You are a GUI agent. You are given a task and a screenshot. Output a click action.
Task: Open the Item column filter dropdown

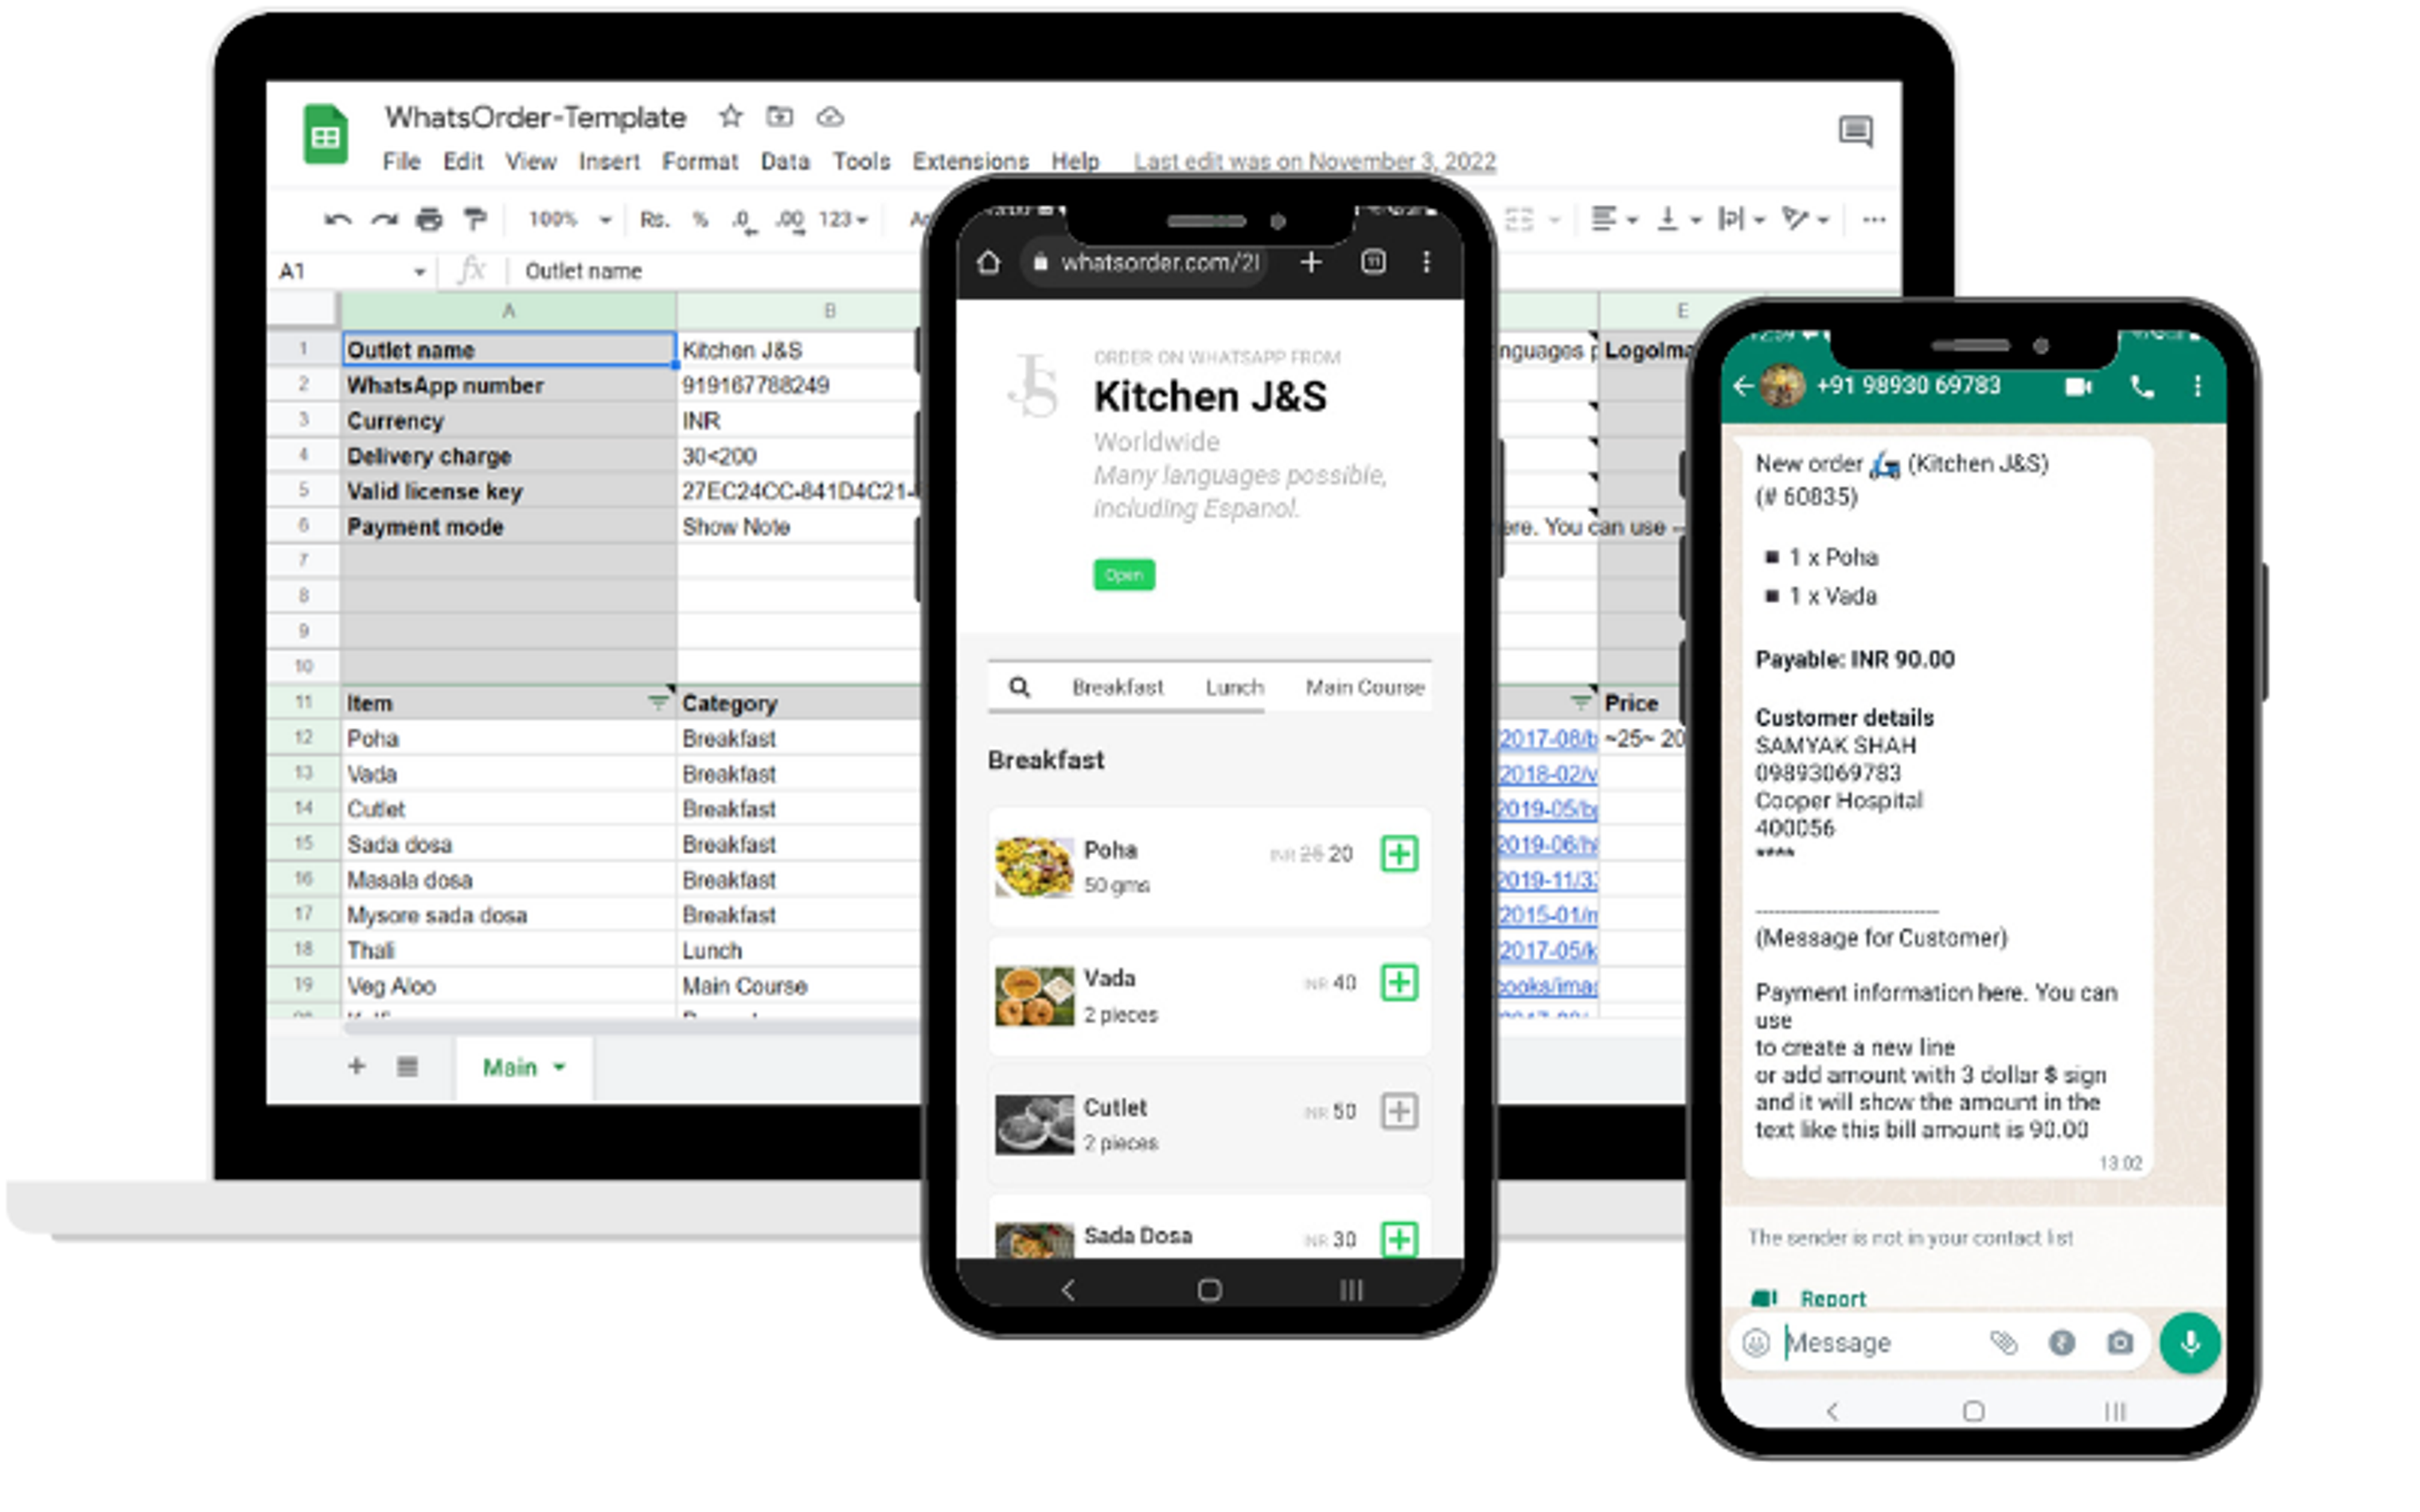point(657,702)
